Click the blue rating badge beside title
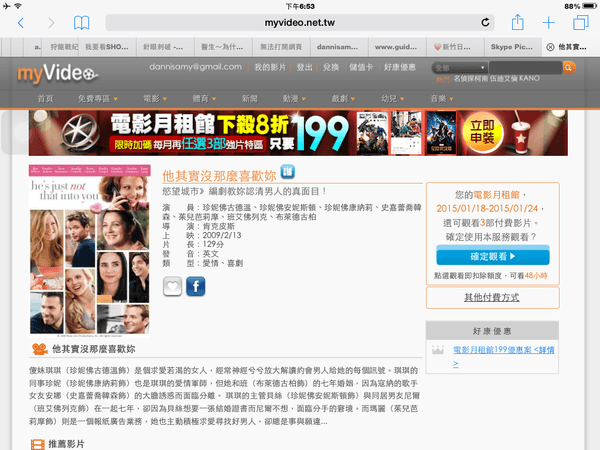The height and width of the screenshot is (450, 600). point(287,171)
